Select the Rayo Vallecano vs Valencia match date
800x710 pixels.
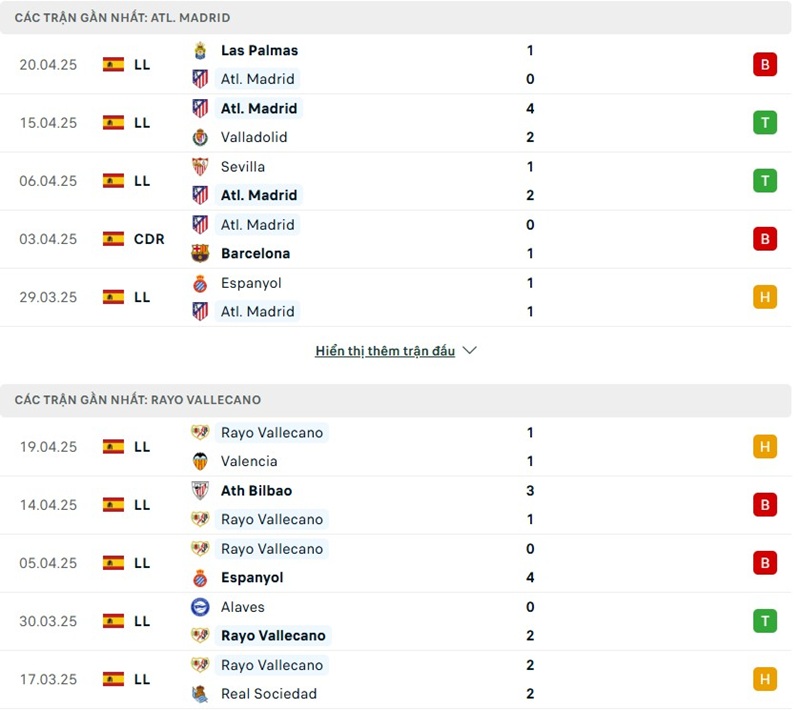48,447
